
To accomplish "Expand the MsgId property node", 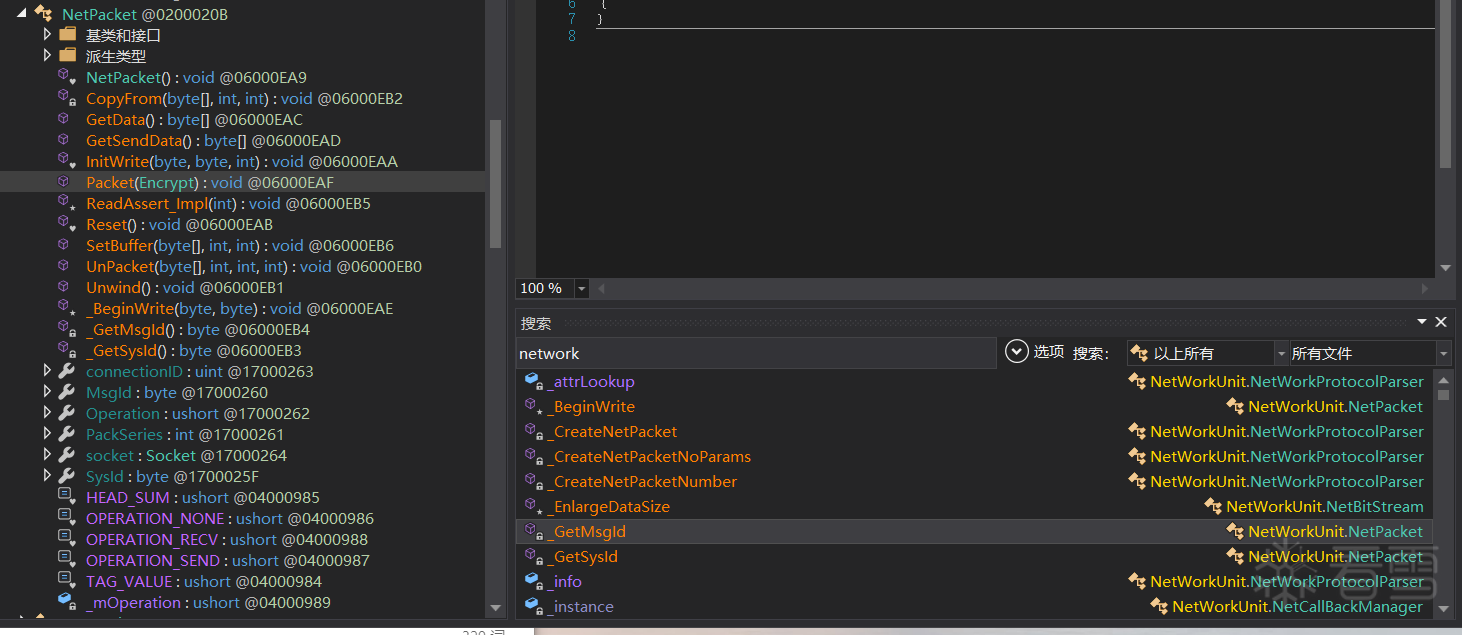I will pos(47,392).
